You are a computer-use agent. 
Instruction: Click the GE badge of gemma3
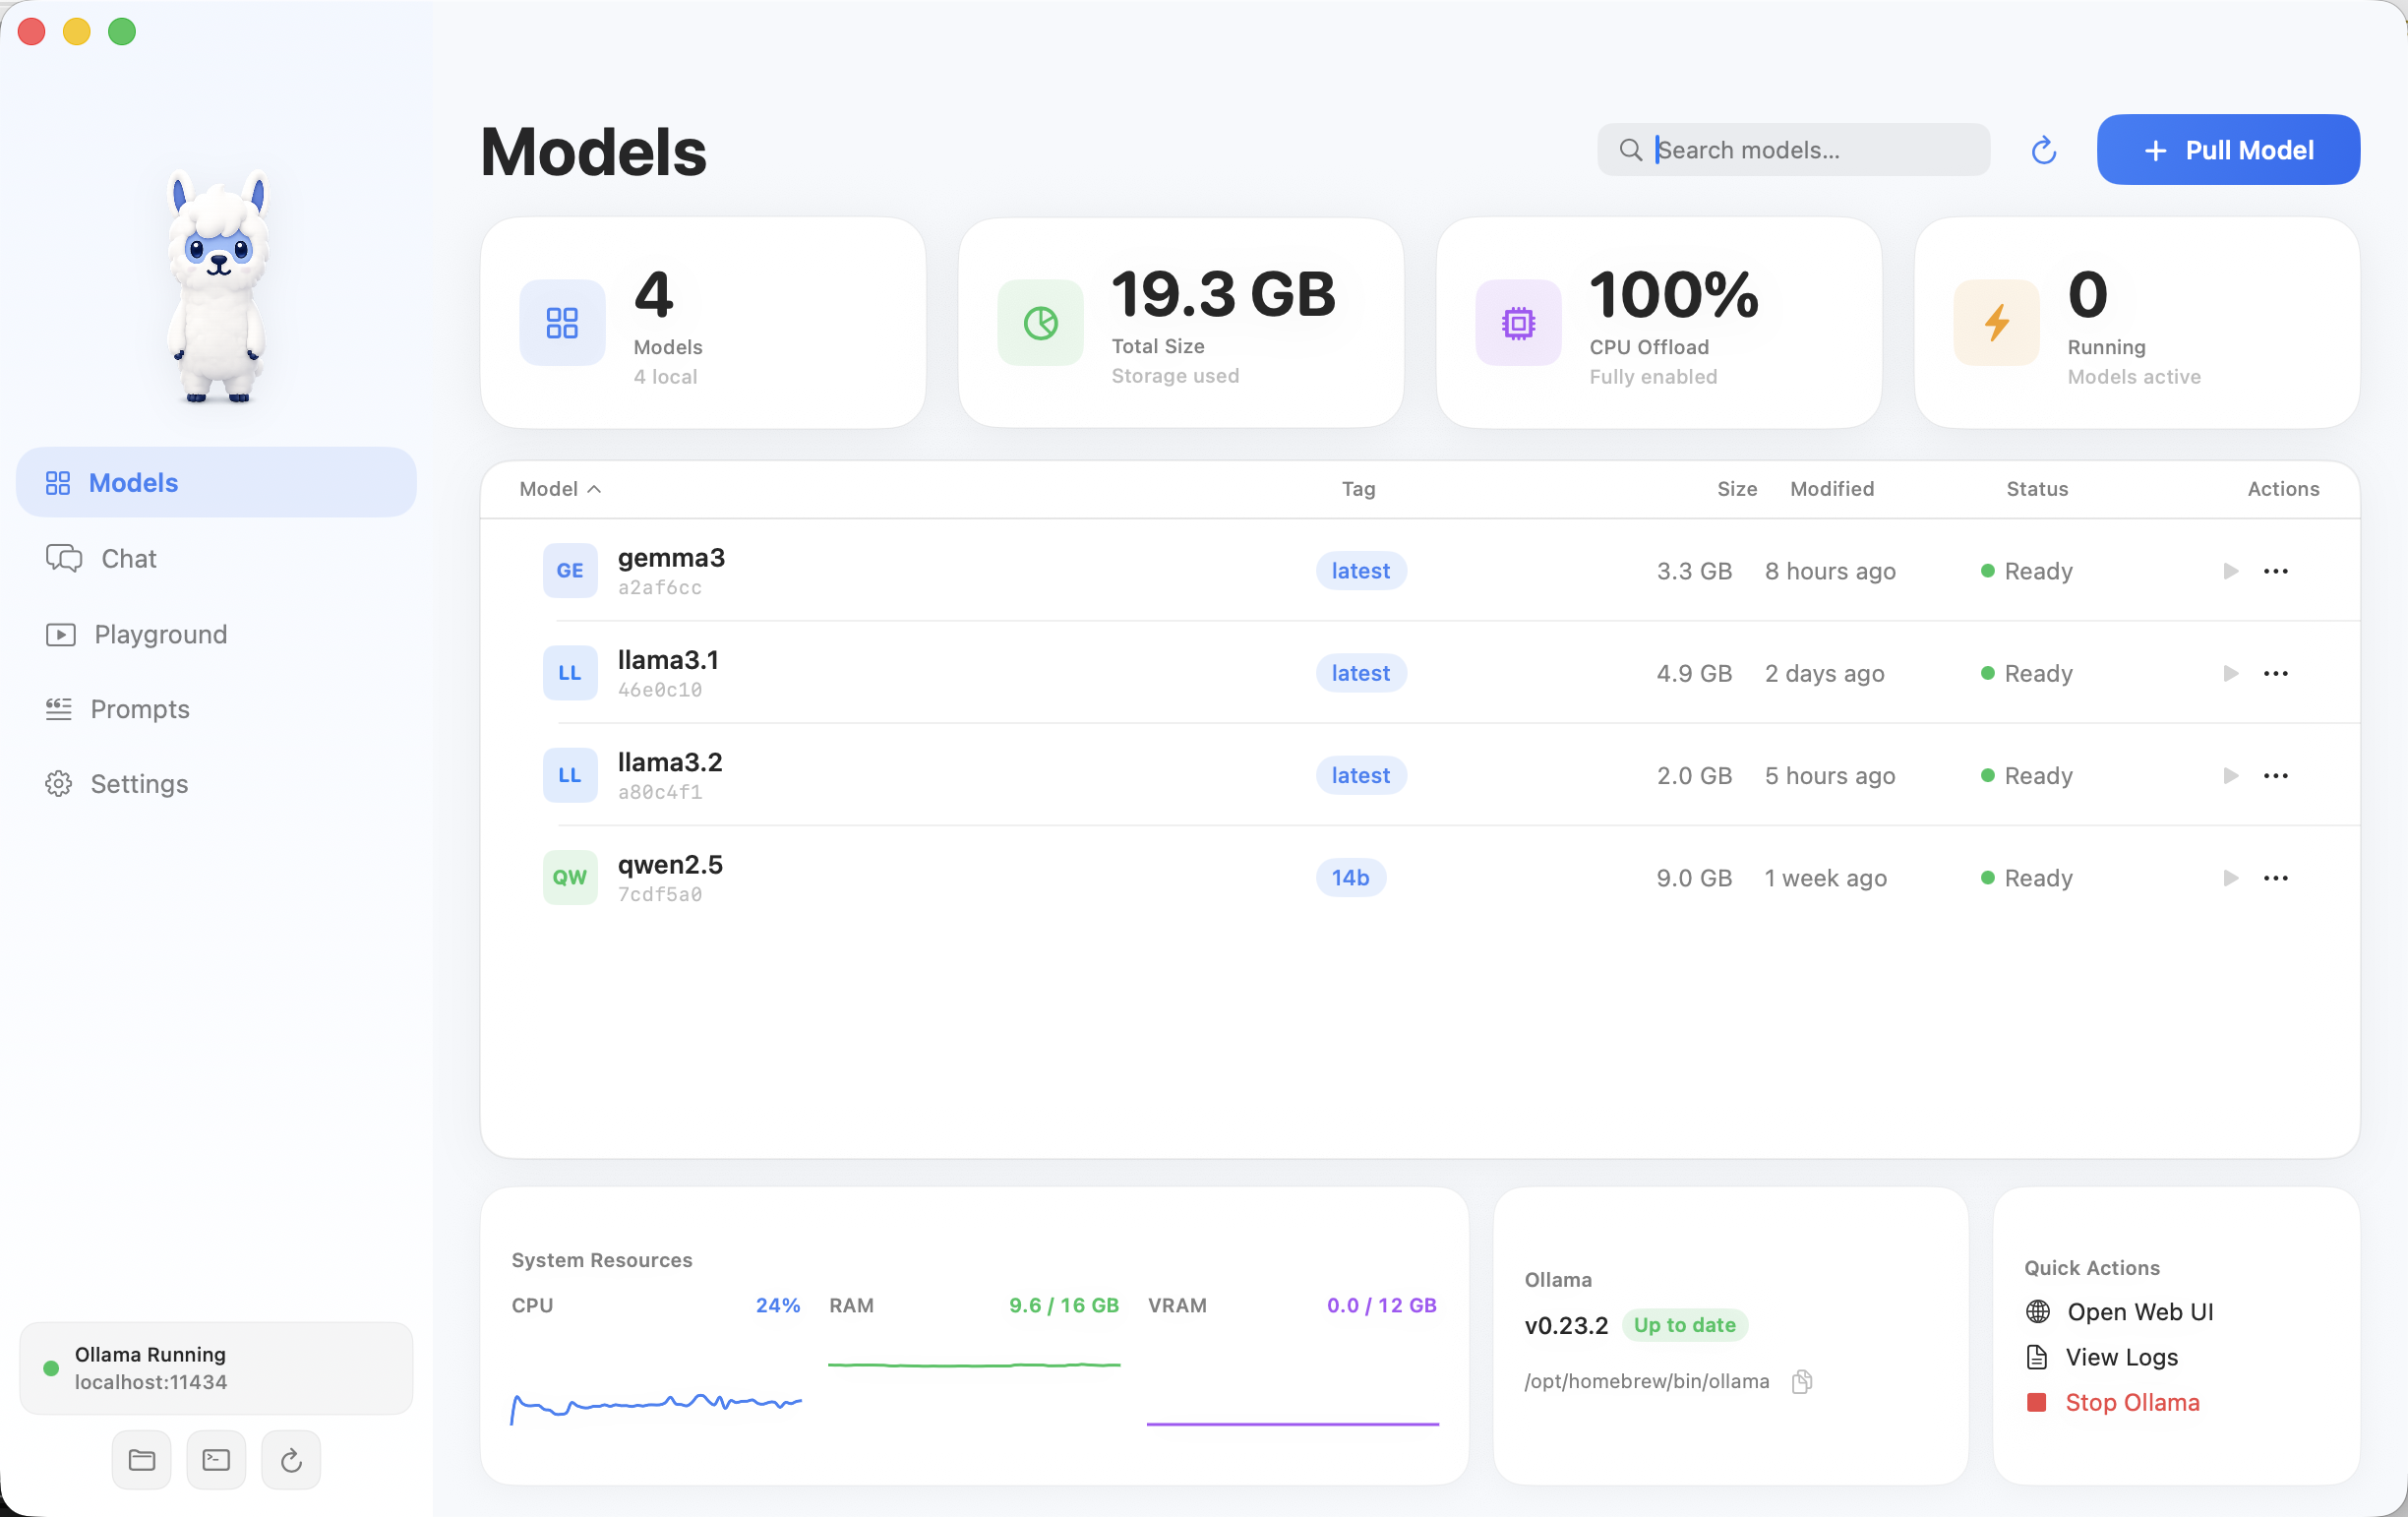click(570, 571)
